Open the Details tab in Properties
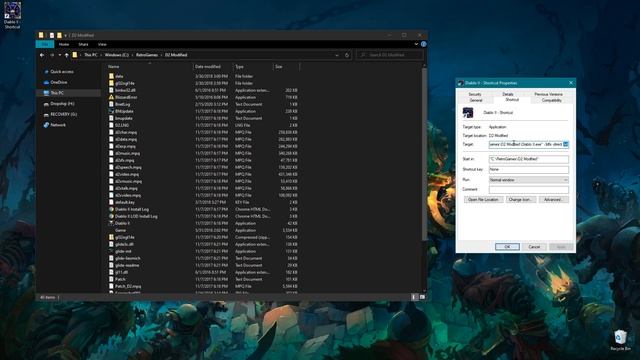 [x=508, y=94]
